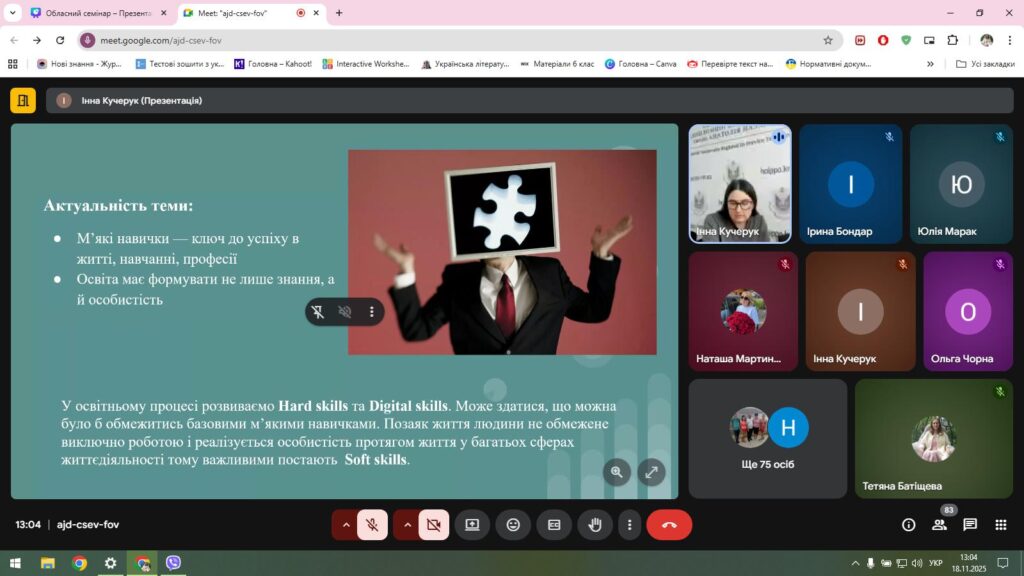Viewport: 1024px width, 576px height.
Task: Expand video settings arrow beside camera
Action: [x=407, y=524]
